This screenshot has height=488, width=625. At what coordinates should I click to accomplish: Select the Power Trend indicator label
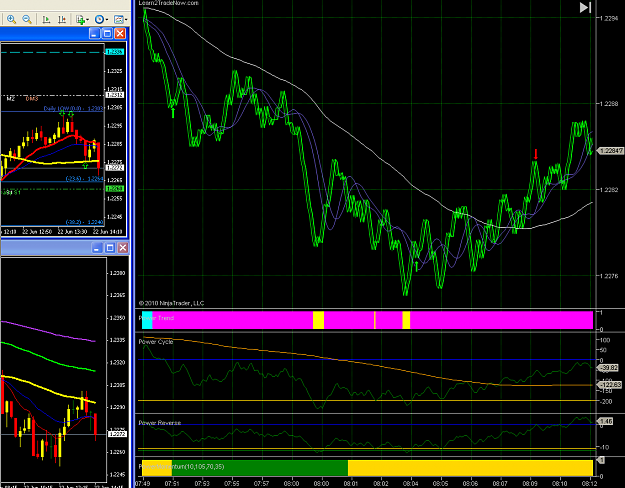click(x=156, y=318)
